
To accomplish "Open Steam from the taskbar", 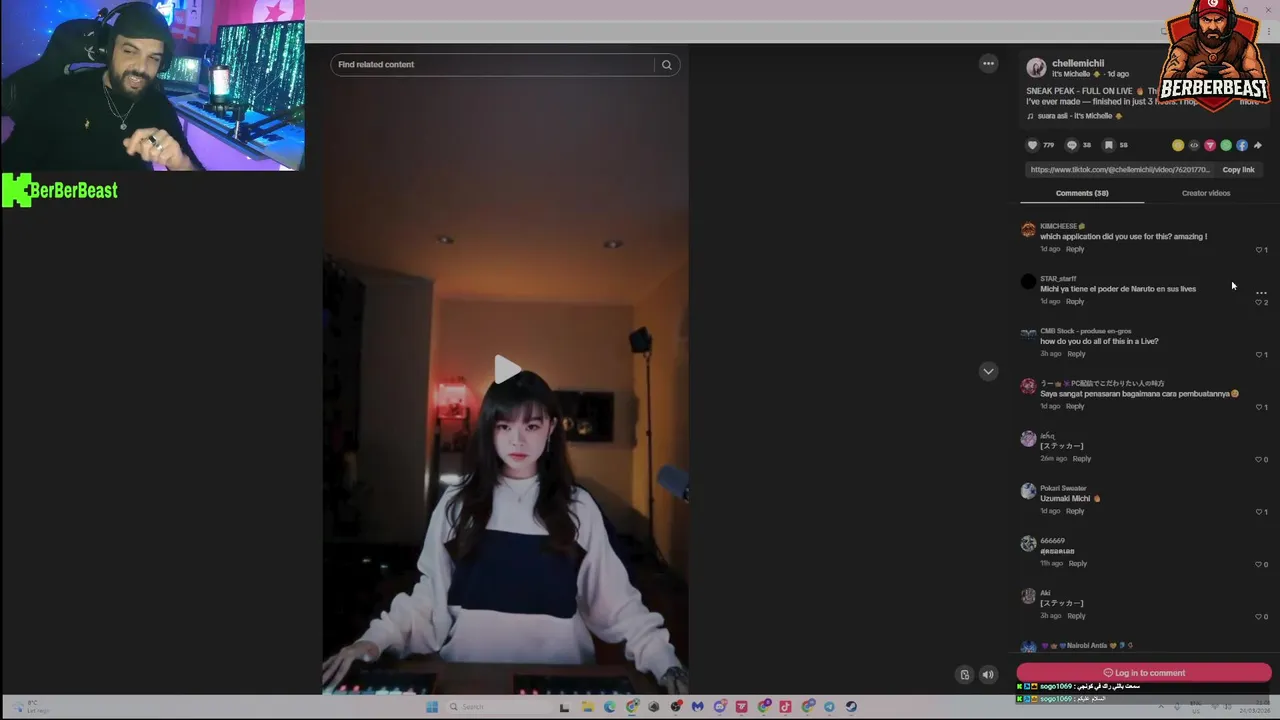I will 851,707.
